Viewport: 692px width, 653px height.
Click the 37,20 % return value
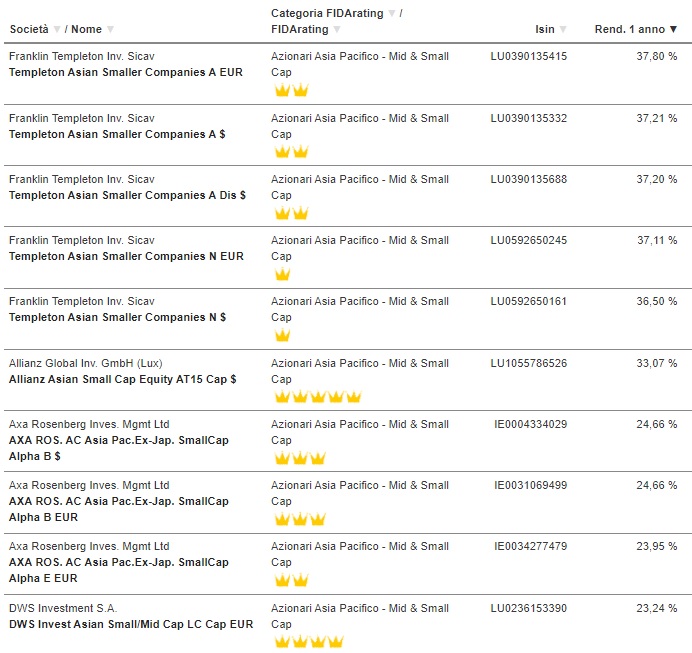coord(657,179)
